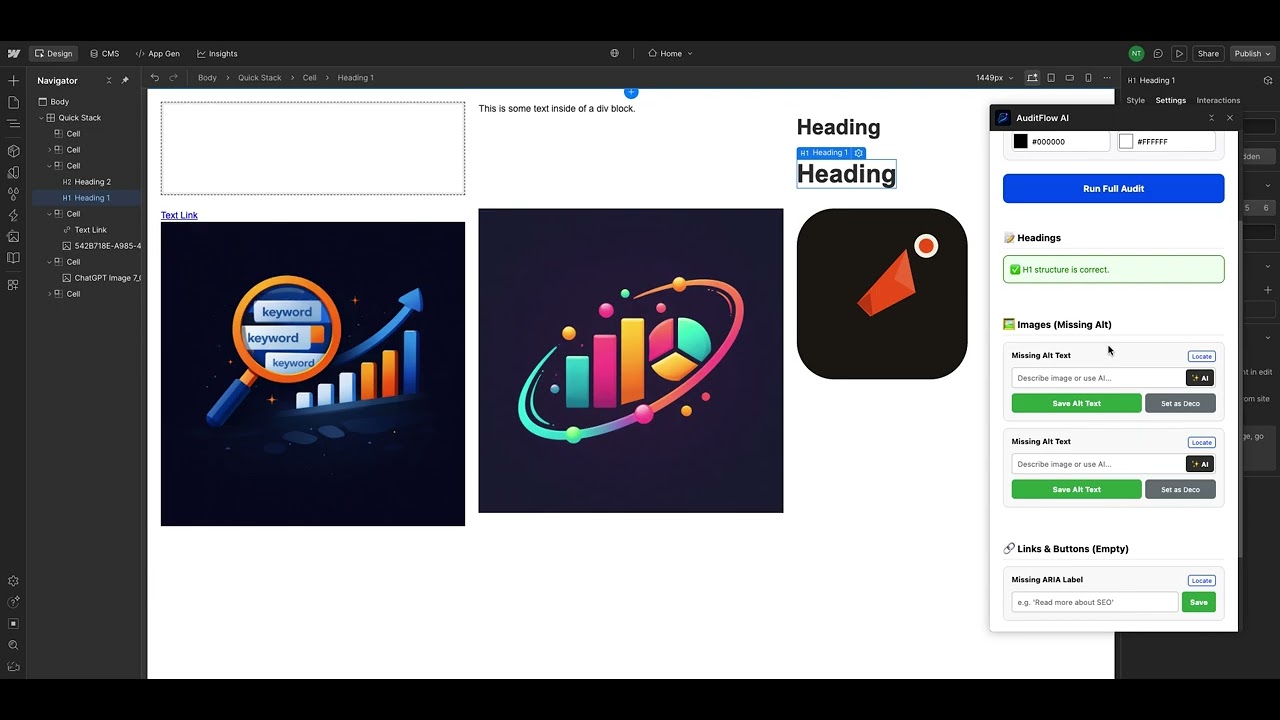Open the Add elements panel
The image size is (1280, 720).
click(x=13, y=80)
